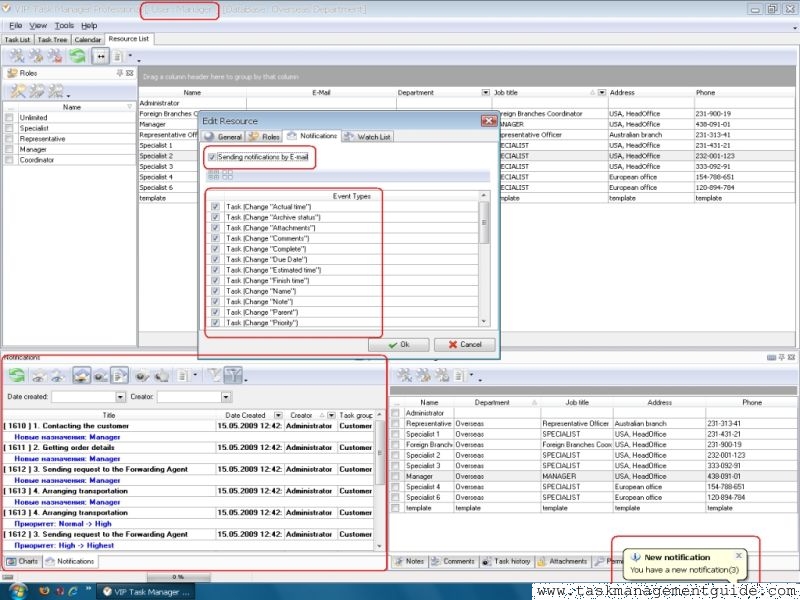Open the Creator column filter arrow in notifications grid

click(x=331, y=415)
